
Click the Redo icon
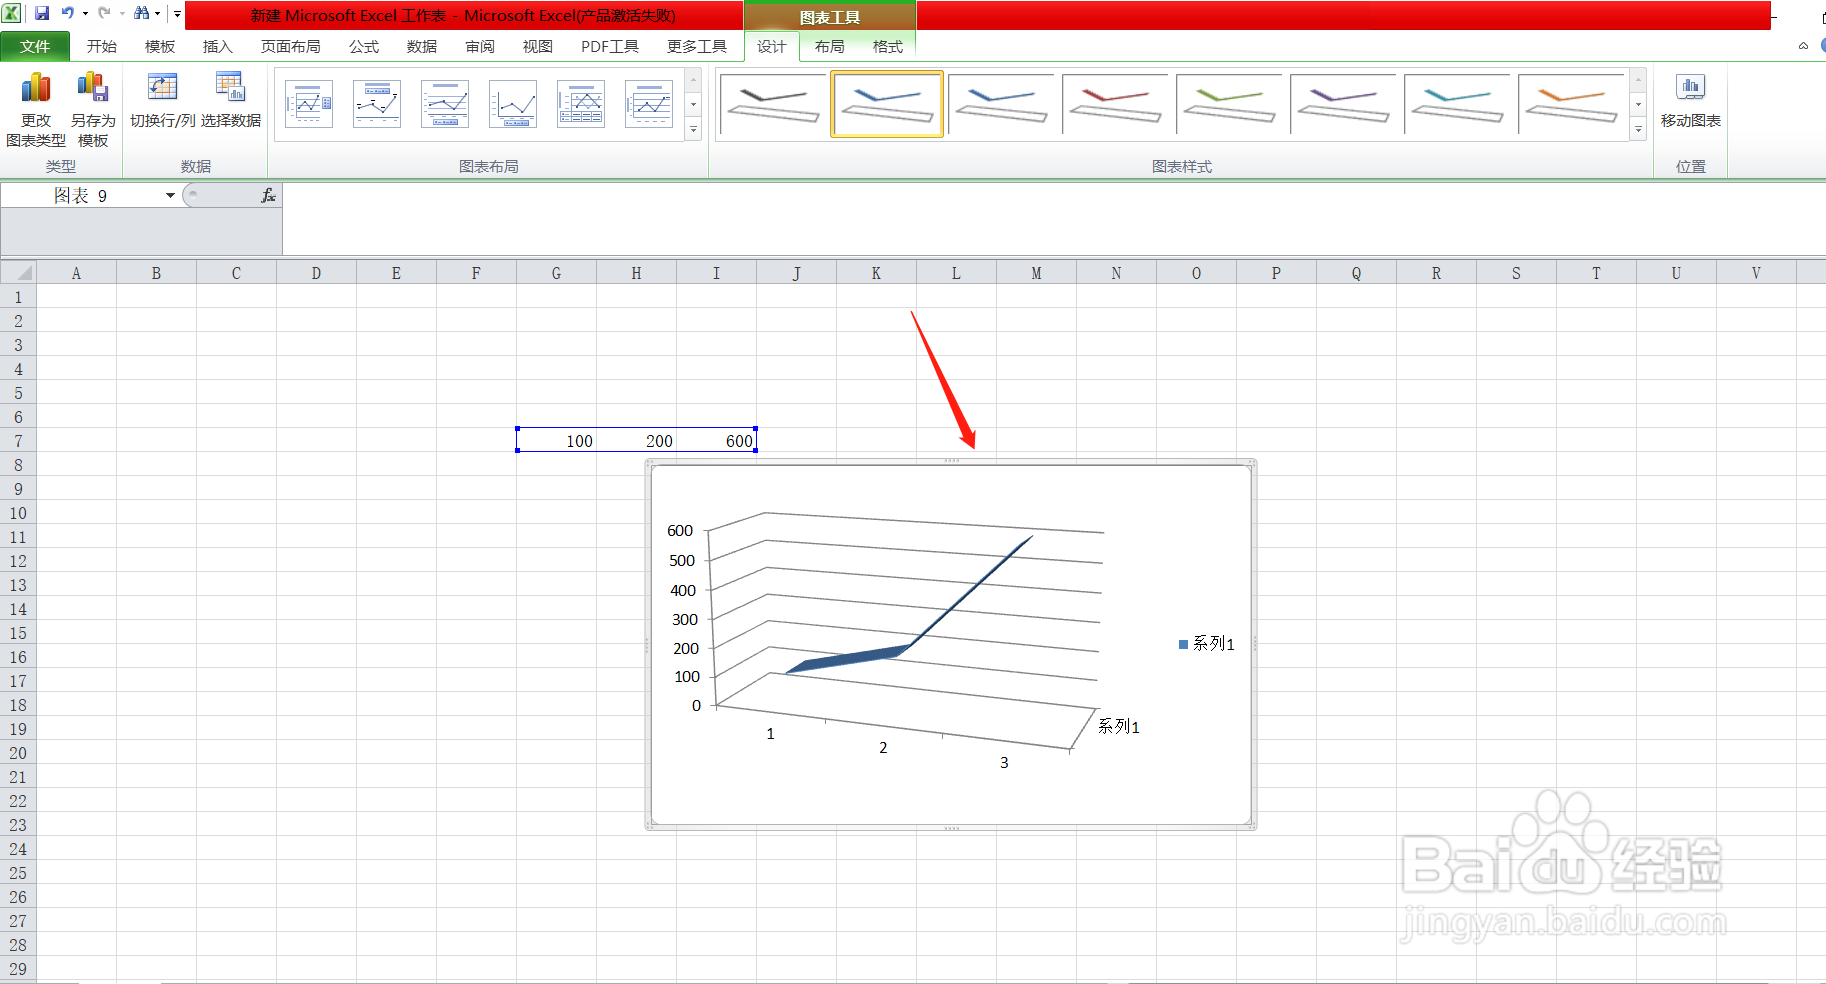coord(104,14)
